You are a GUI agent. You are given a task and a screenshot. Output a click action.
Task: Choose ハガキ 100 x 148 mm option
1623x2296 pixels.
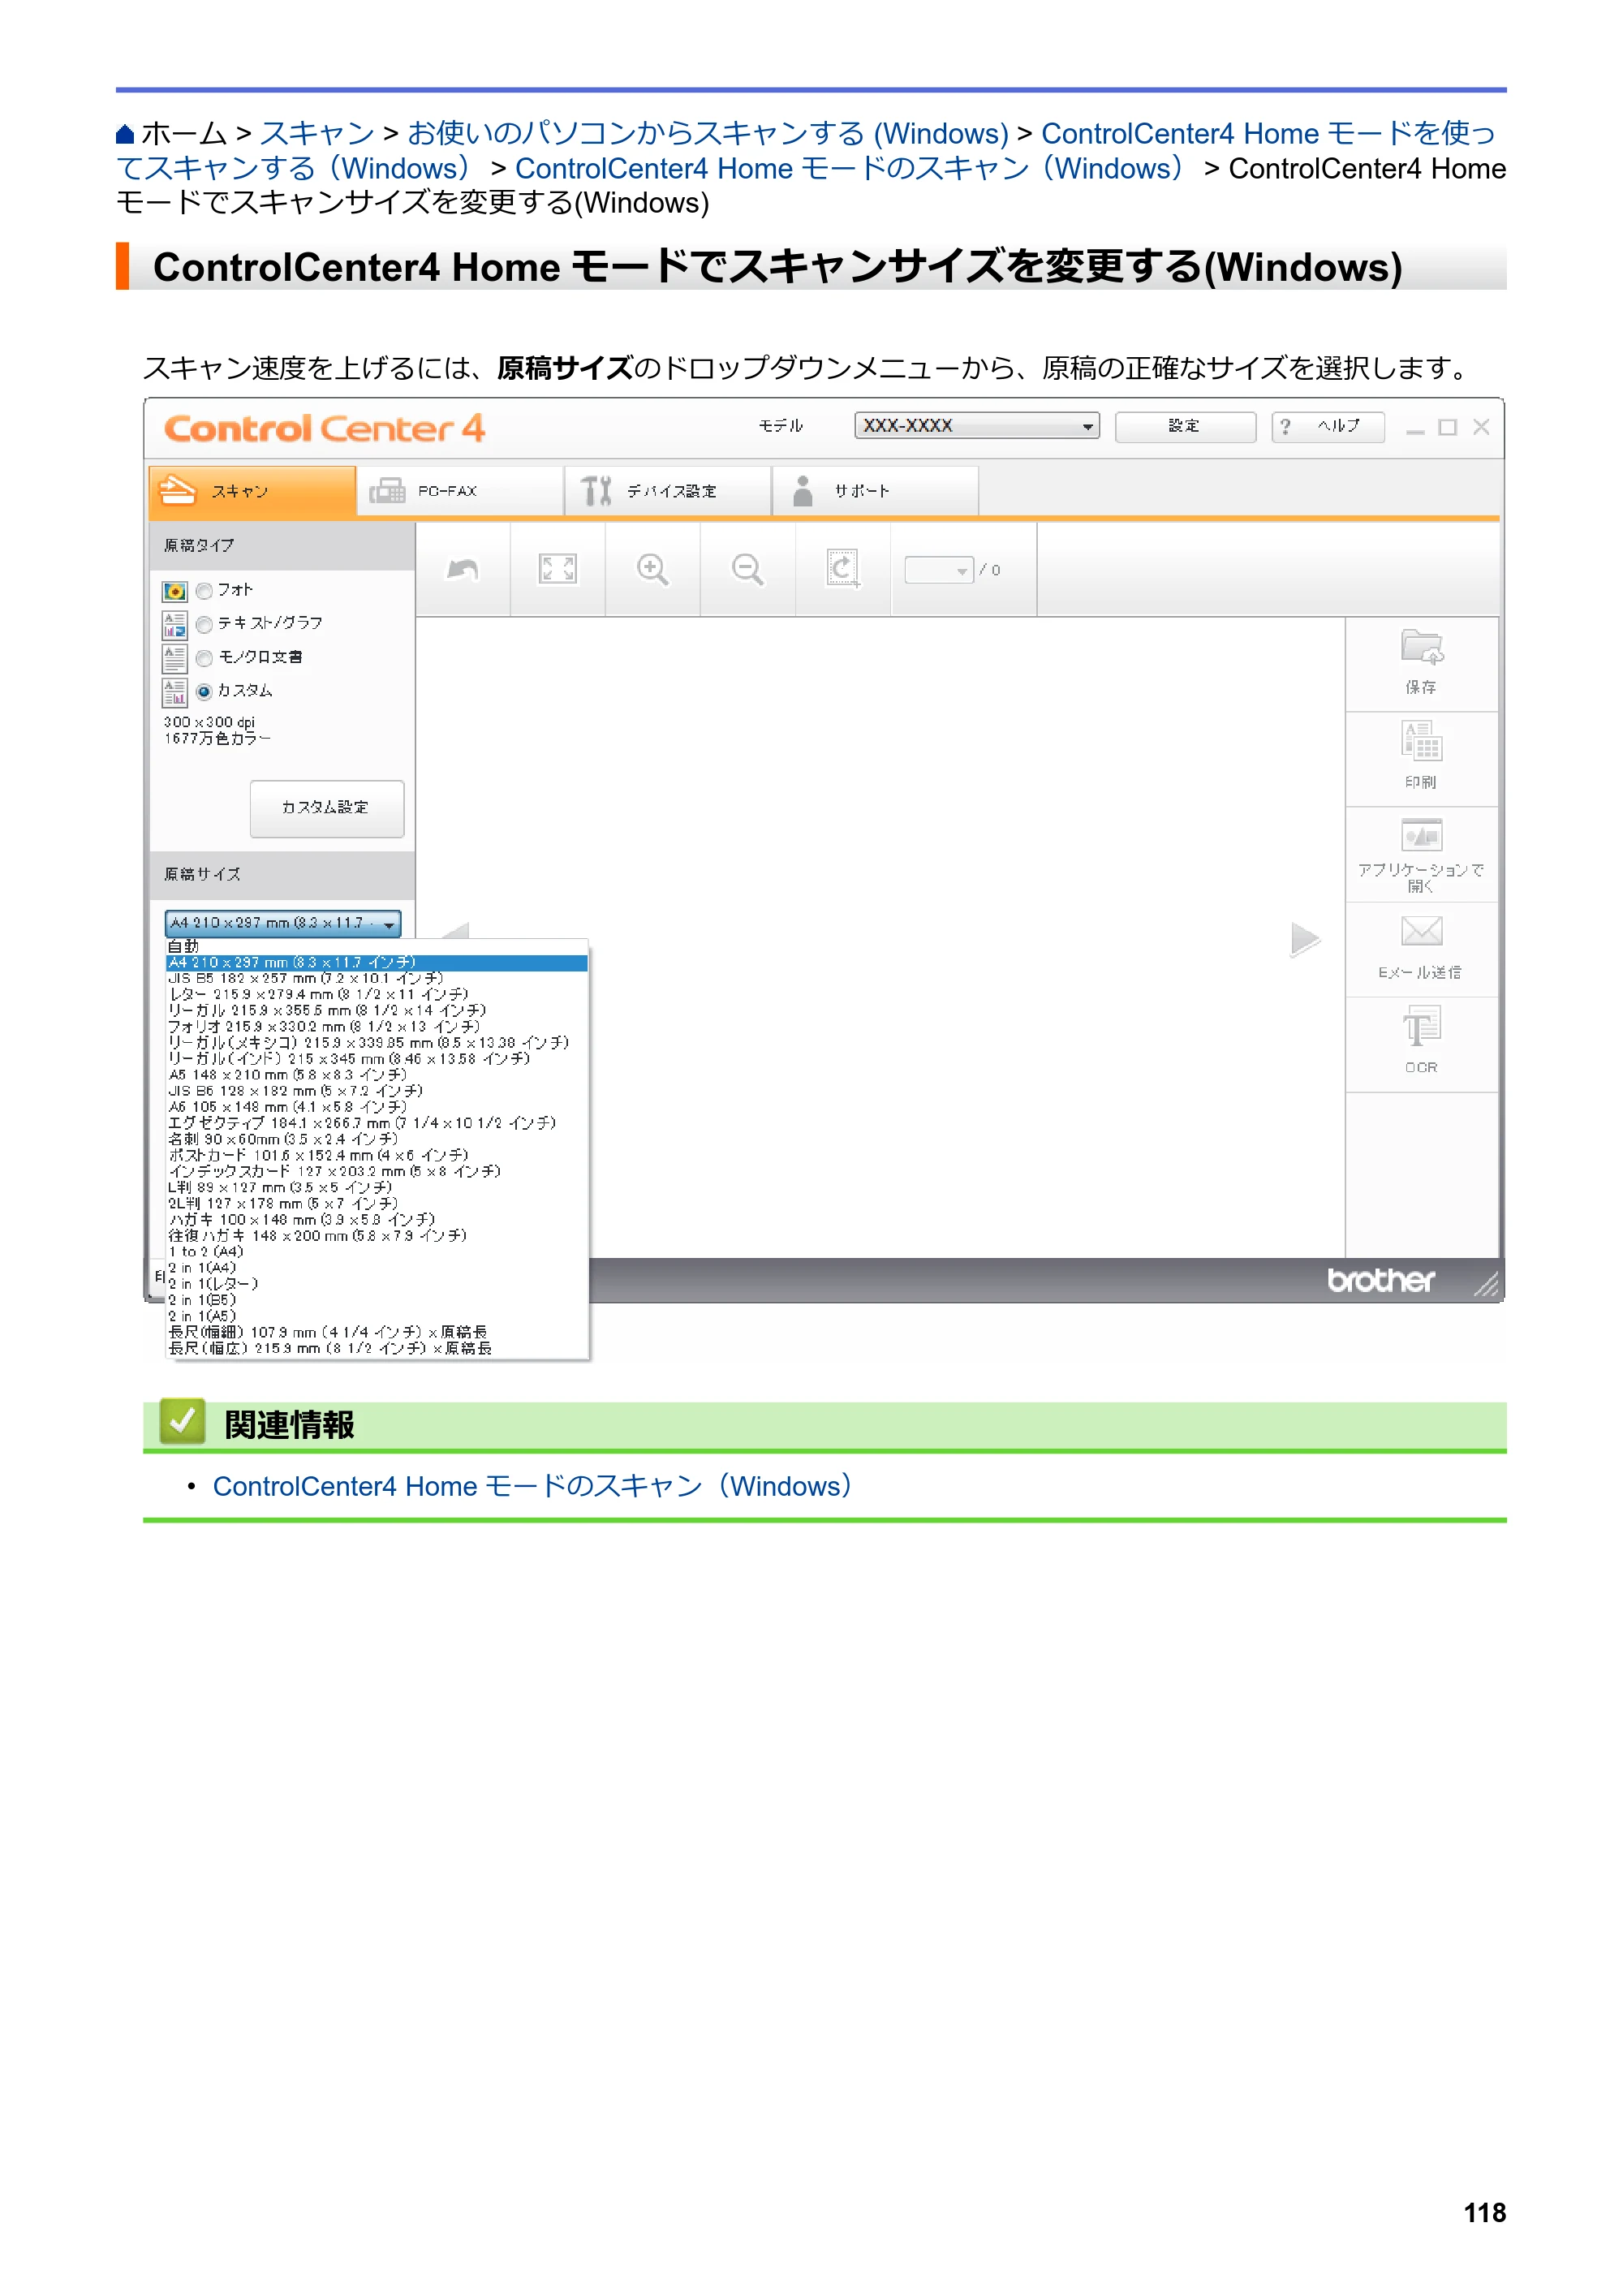pyautogui.click(x=376, y=1220)
